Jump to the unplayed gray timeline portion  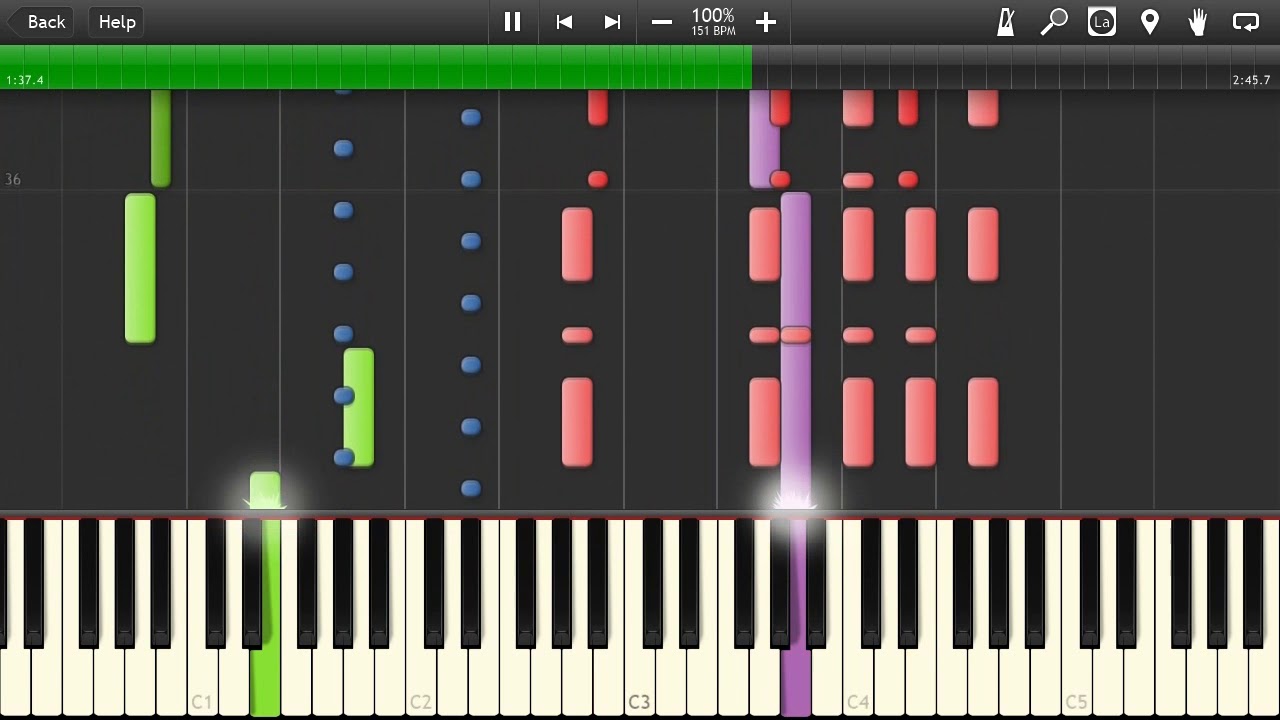pos(1016,67)
